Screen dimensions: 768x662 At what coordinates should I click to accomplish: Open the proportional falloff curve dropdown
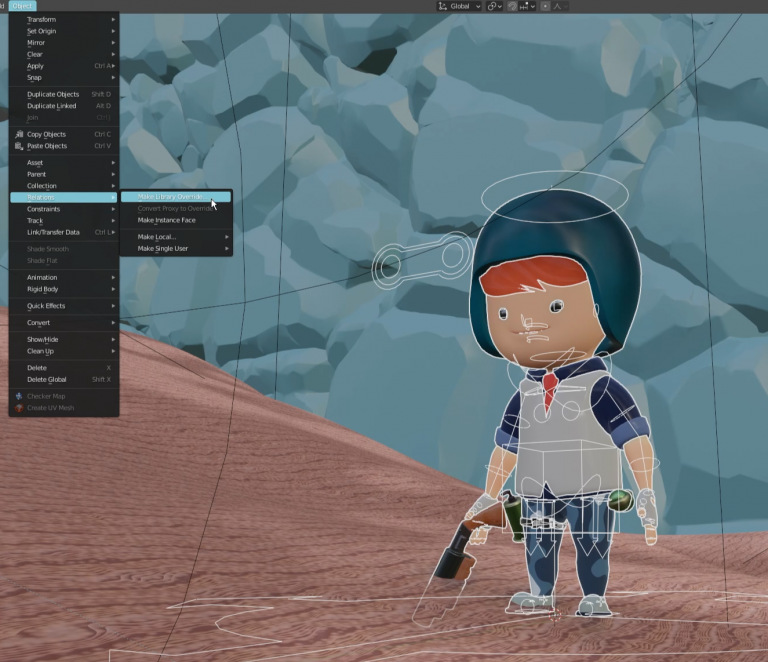point(560,6)
